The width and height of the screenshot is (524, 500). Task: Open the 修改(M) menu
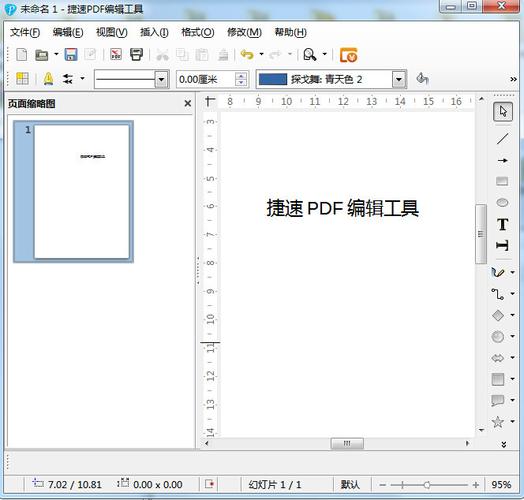244,32
